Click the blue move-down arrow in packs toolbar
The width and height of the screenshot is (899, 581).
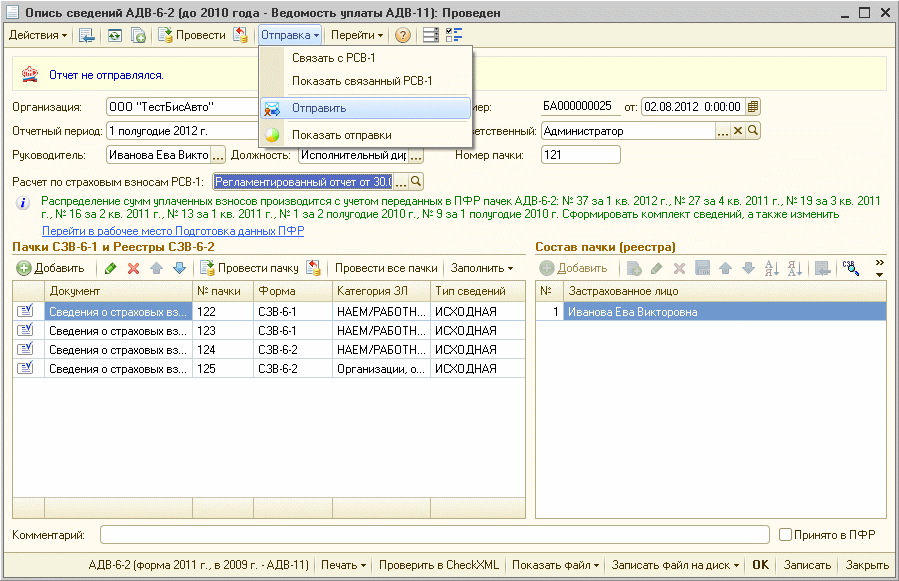179,268
